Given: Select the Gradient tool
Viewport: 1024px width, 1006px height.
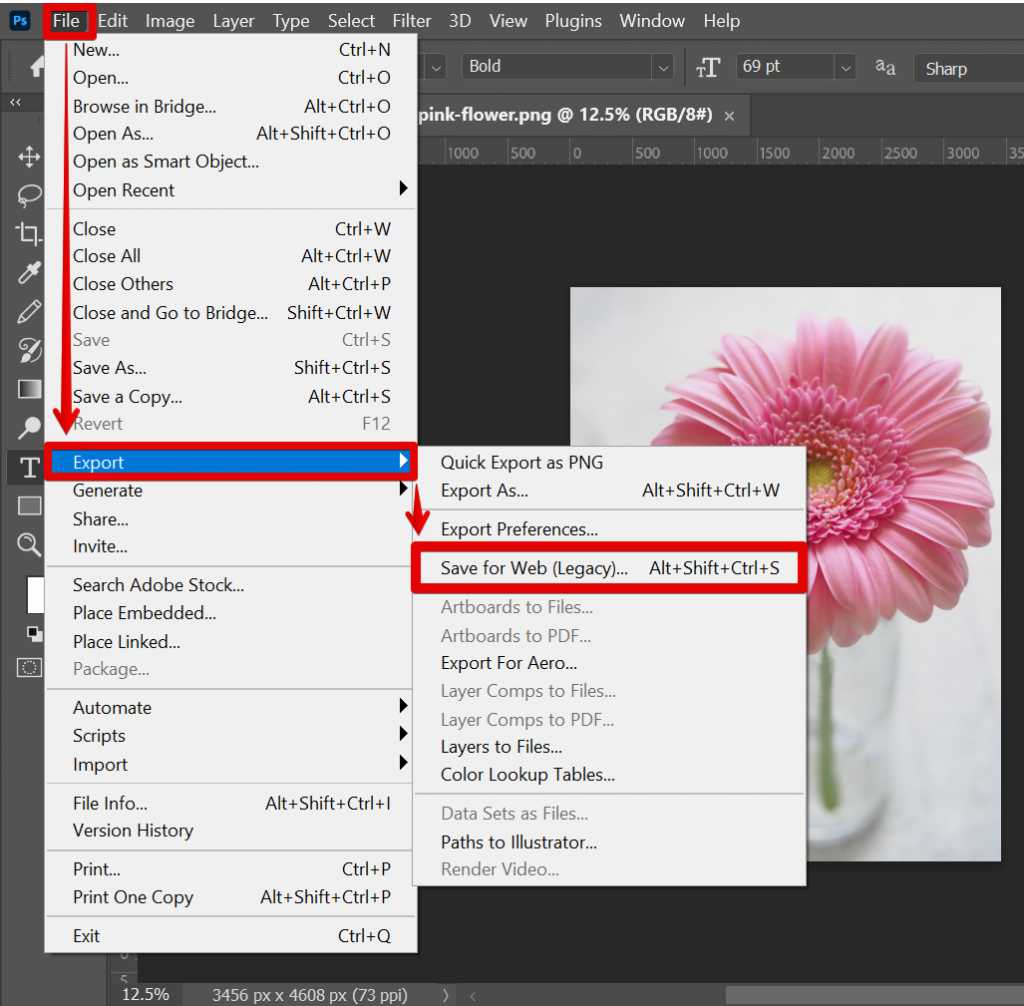Looking at the screenshot, I should point(28,389).
